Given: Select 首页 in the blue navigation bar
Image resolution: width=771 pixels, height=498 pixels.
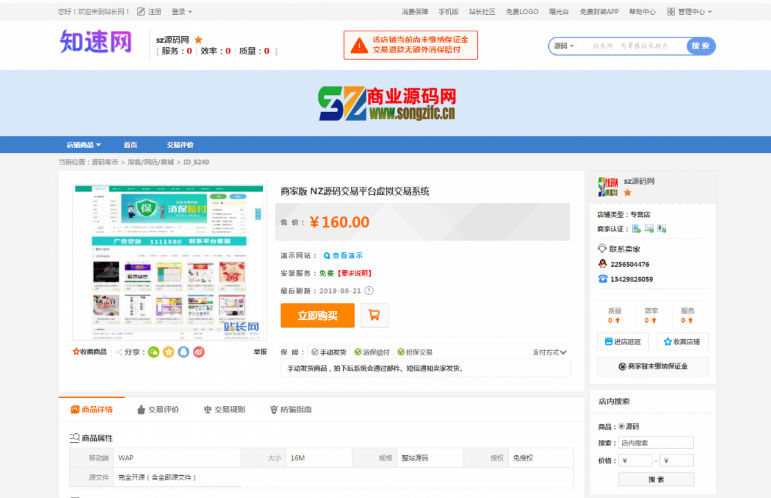Looking at the screenshot, I should (x=130, y=145).
